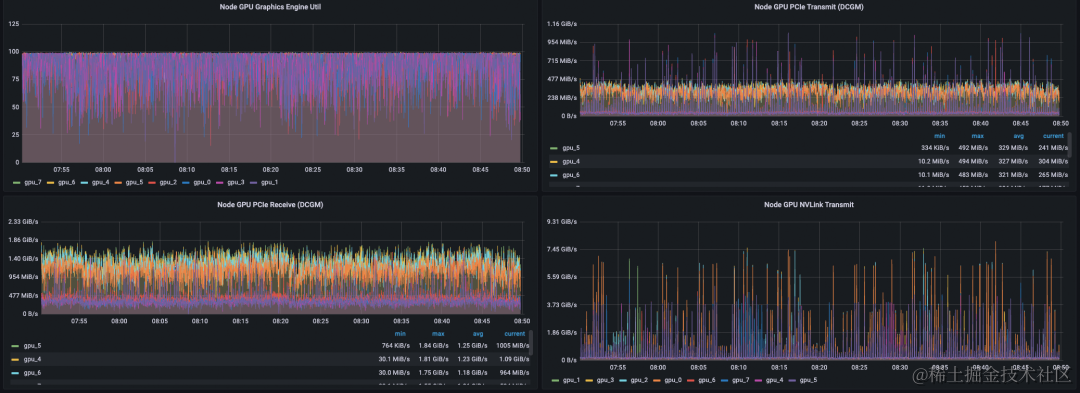Viewport: 1080px width, 393px height.
Task: Click gpu_4 color swatch in PCIe Receive legend
Action: point(15,359)
